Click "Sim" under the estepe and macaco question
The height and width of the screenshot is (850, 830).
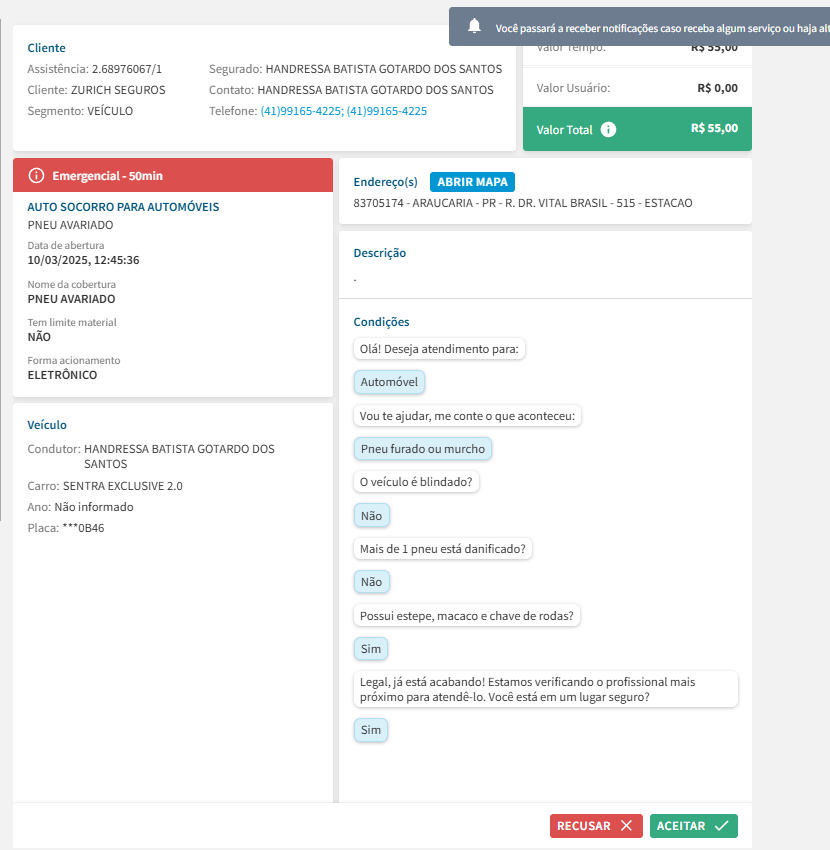(x=371, y=649)
